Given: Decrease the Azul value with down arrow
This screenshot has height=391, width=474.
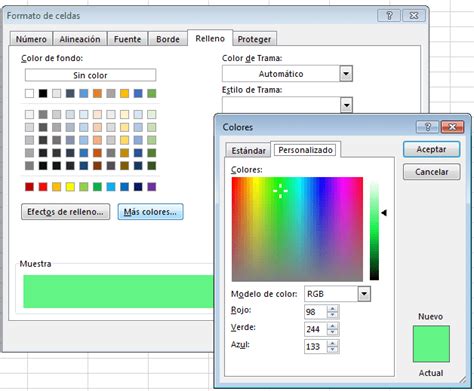Looking at the screenshot, I should pos(332,350).
